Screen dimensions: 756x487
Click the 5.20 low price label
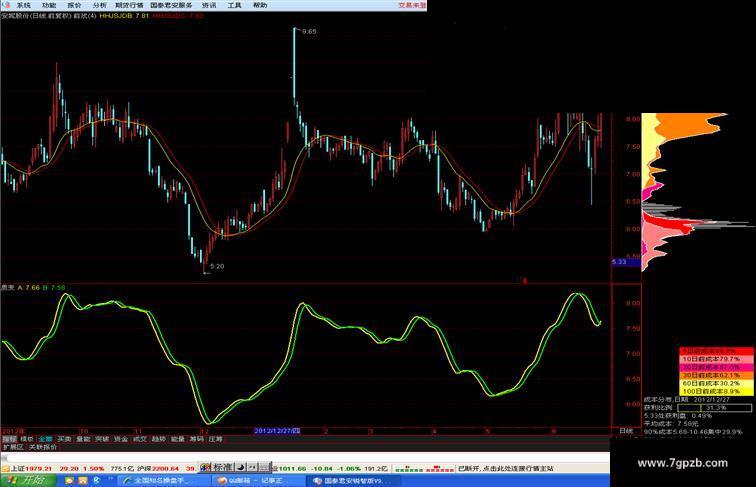pos(217,266)
